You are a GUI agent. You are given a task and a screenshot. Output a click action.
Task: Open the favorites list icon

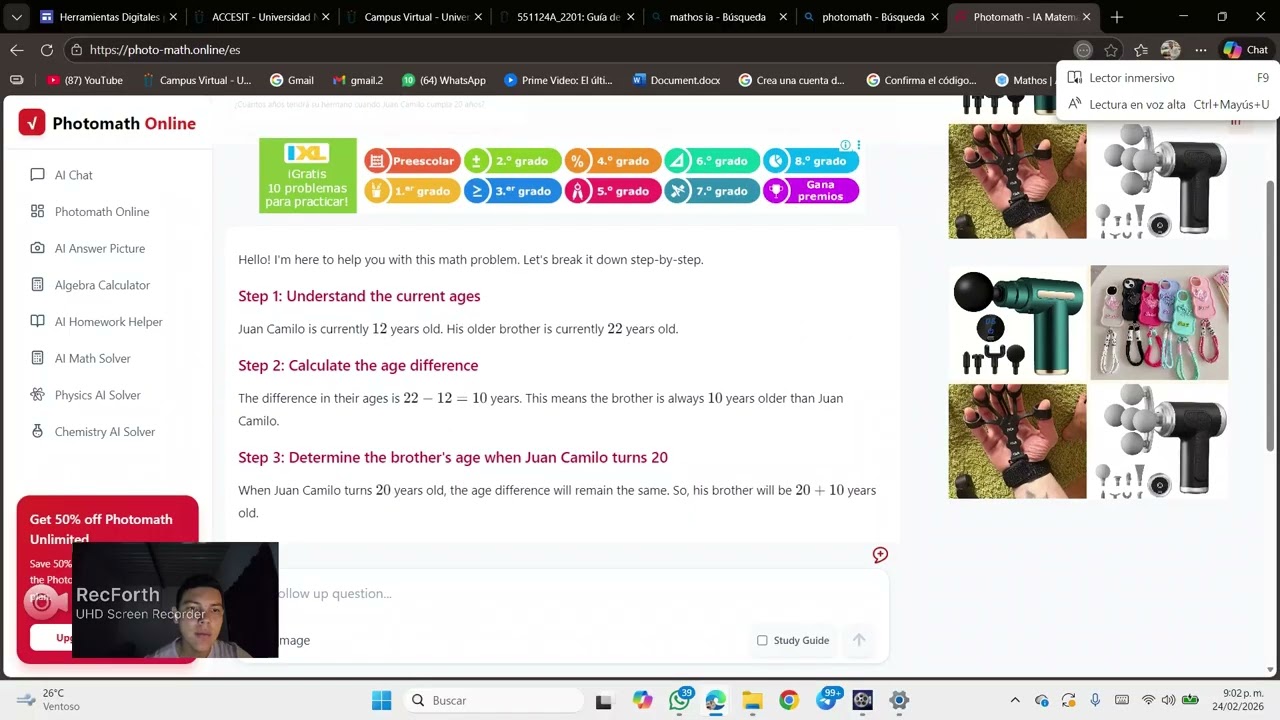click(1141, 50)
